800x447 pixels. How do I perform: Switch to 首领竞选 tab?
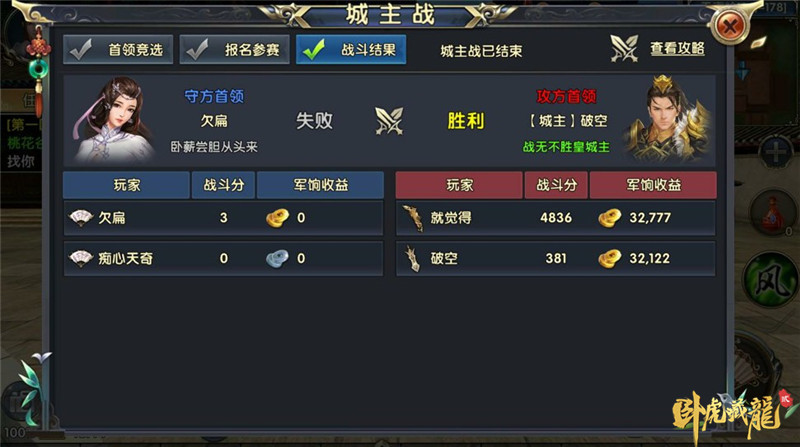(118, 49)
